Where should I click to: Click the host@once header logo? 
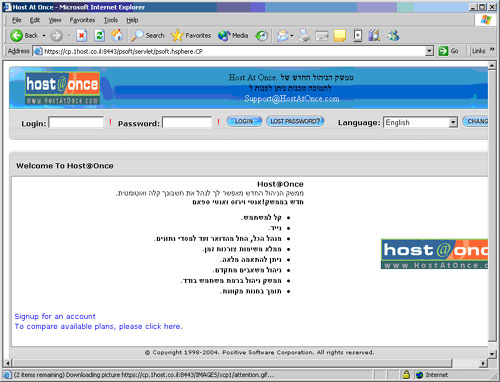tap(62, 88)
